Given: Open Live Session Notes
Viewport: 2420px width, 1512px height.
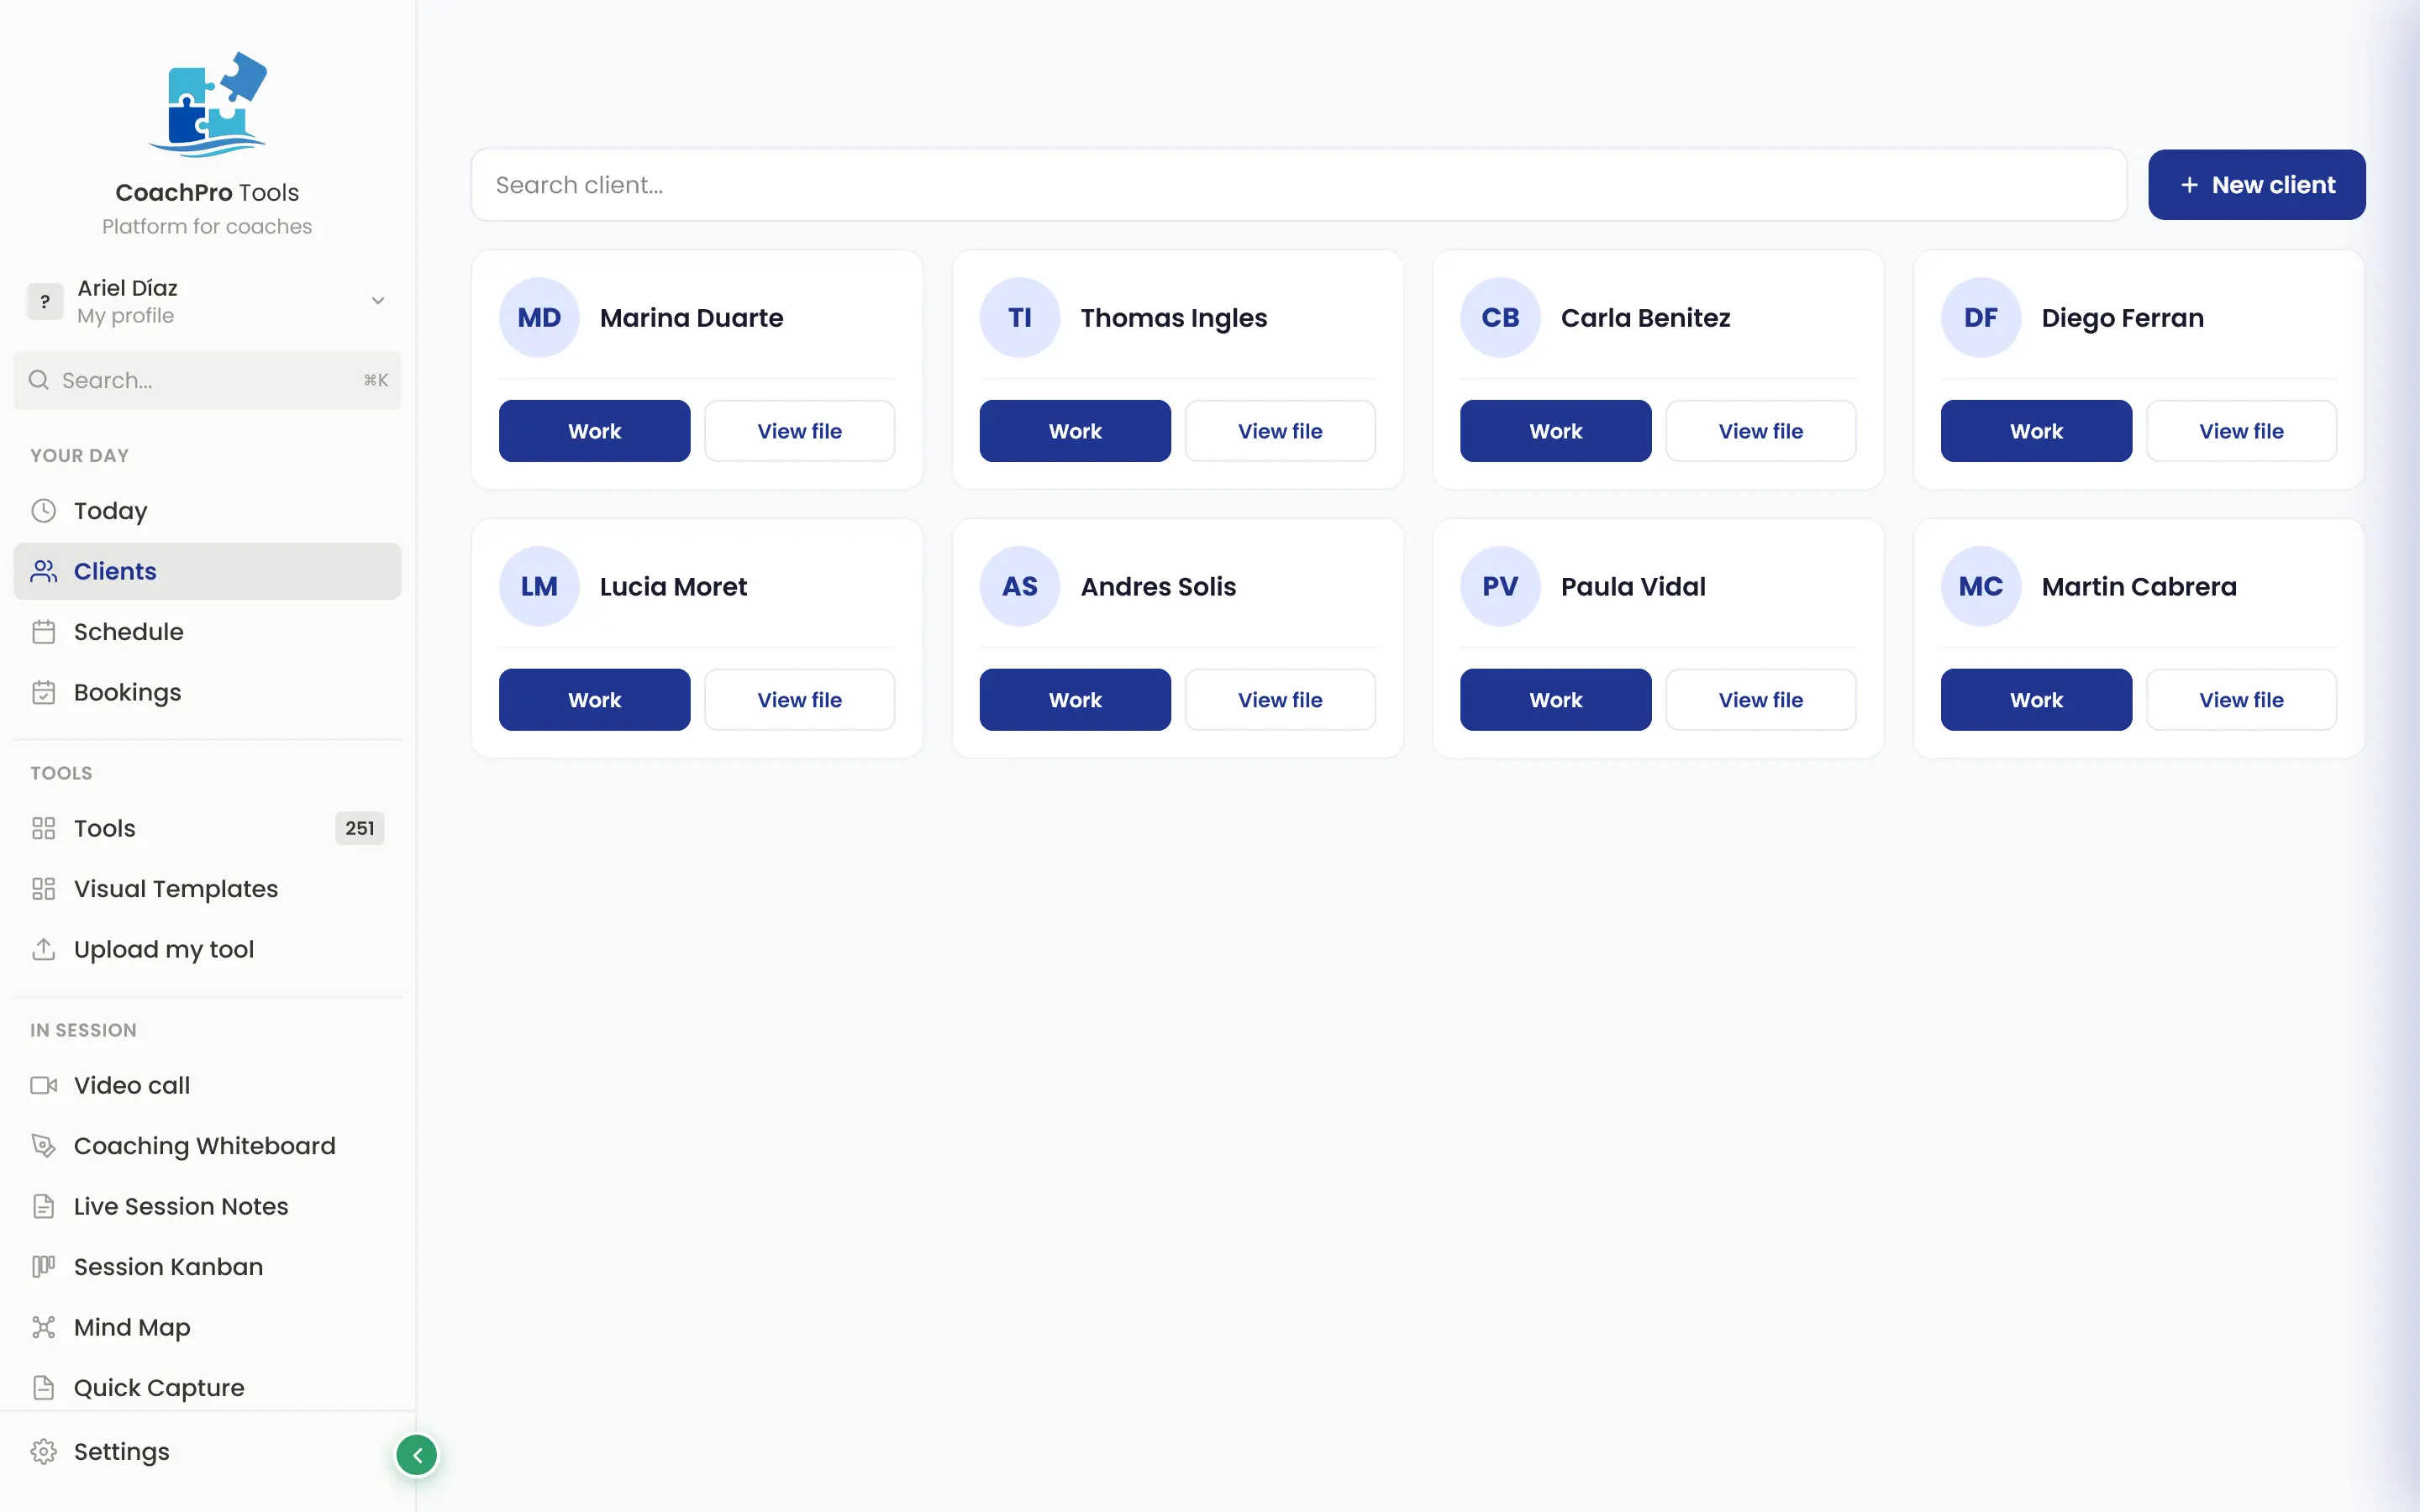Looking at the screenshot, I should (x=207, y=1206).
